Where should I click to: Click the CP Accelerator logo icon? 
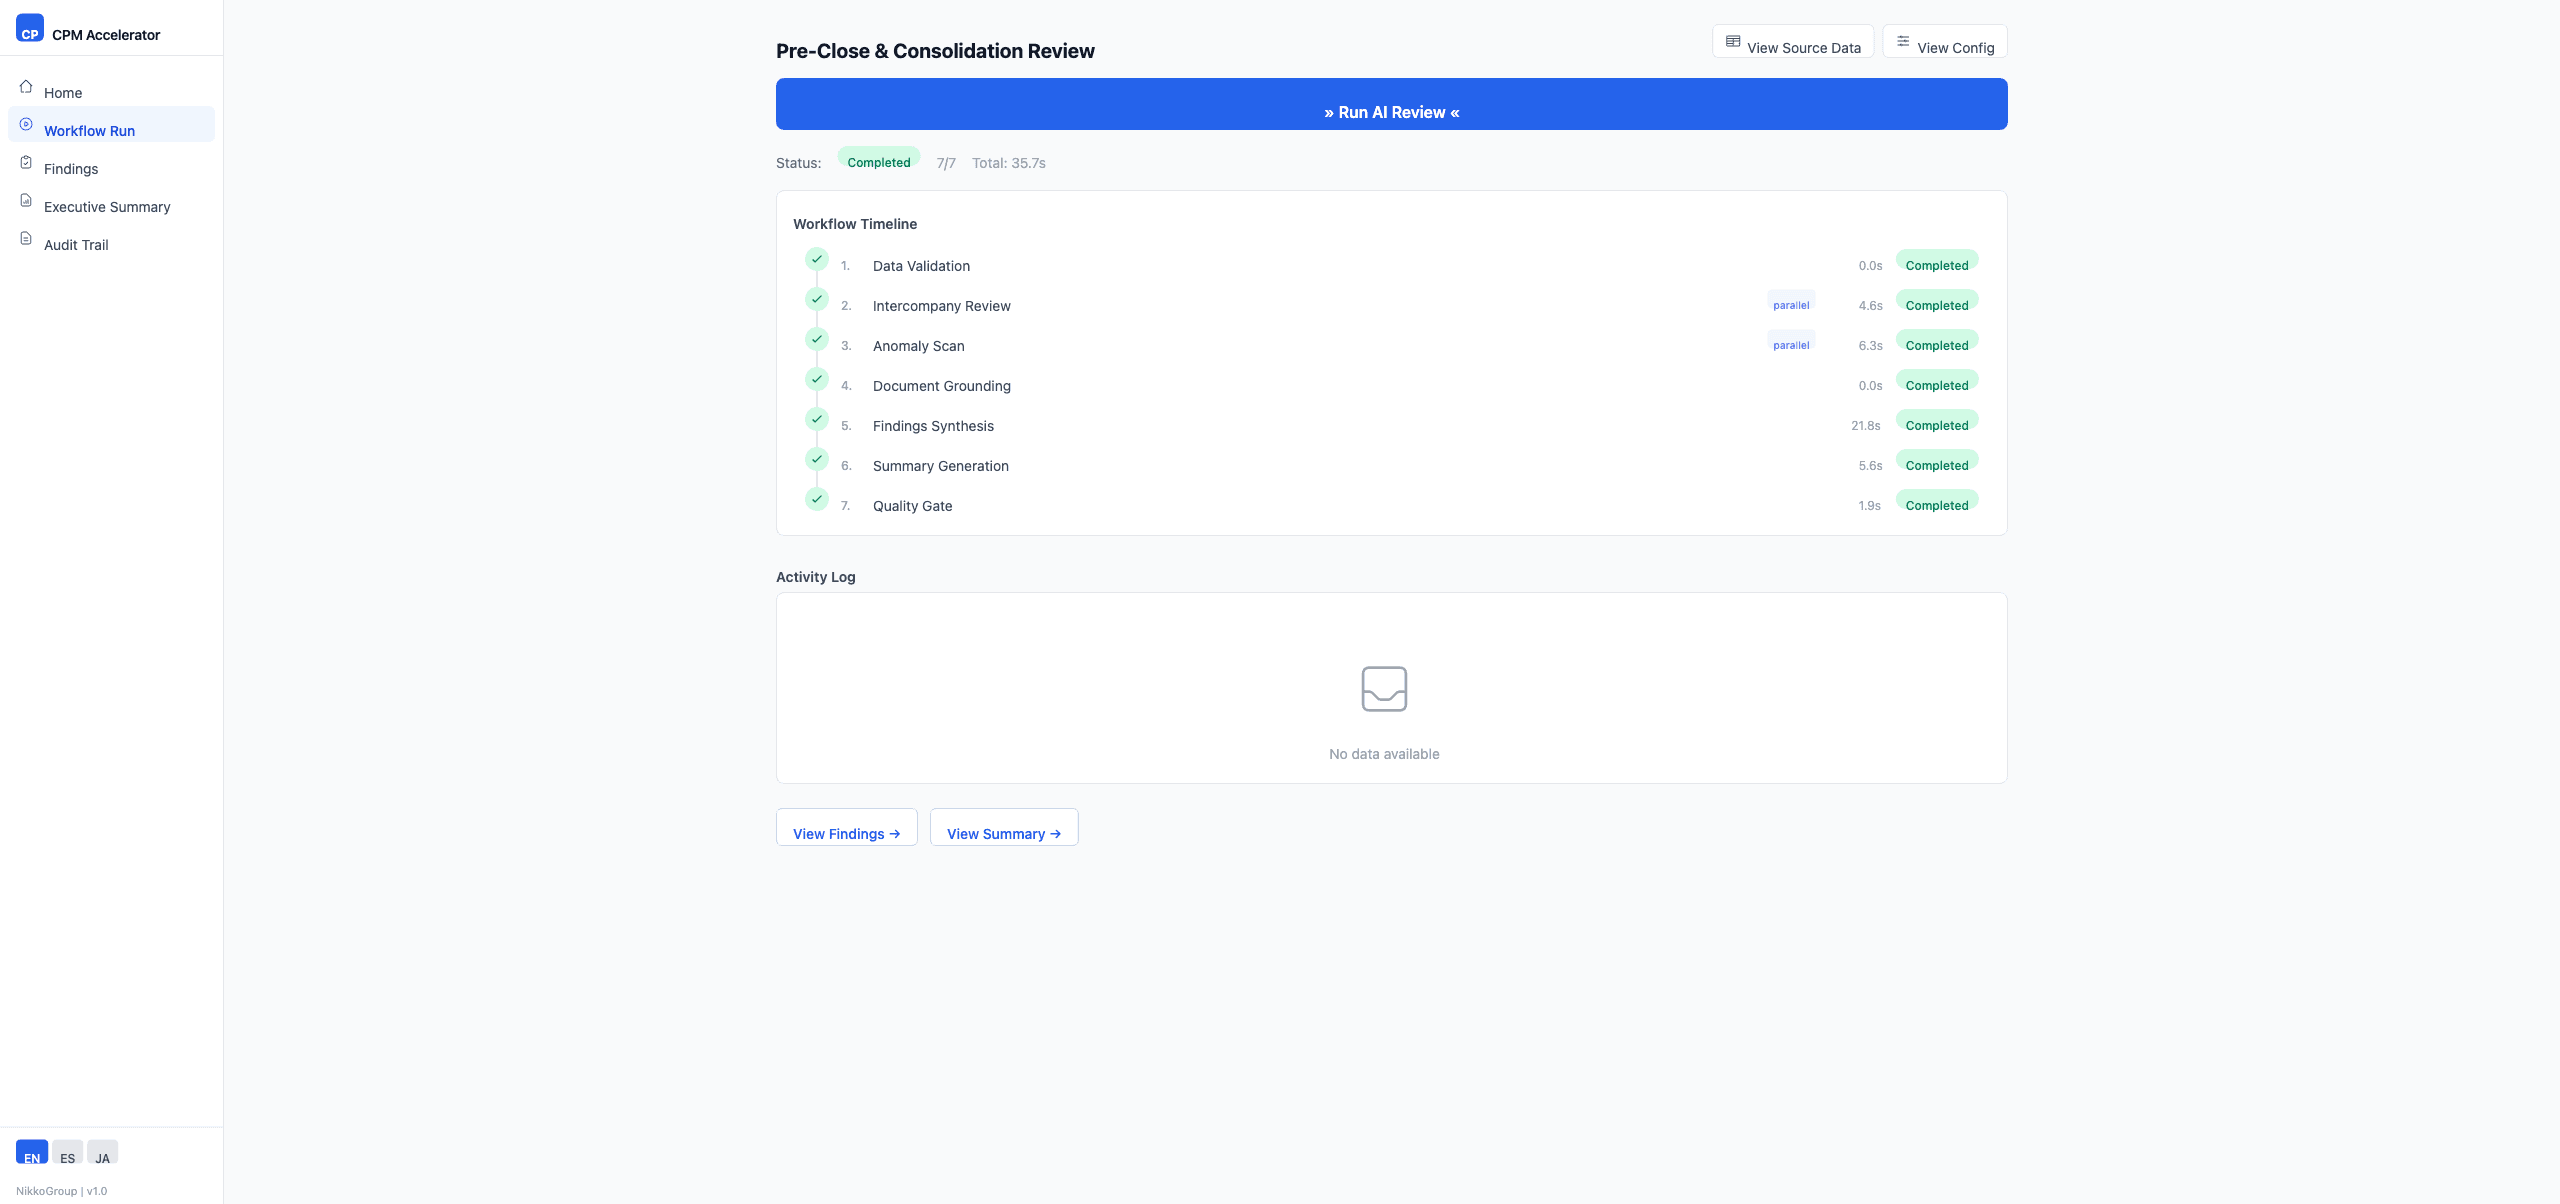(x=29, y=28)
